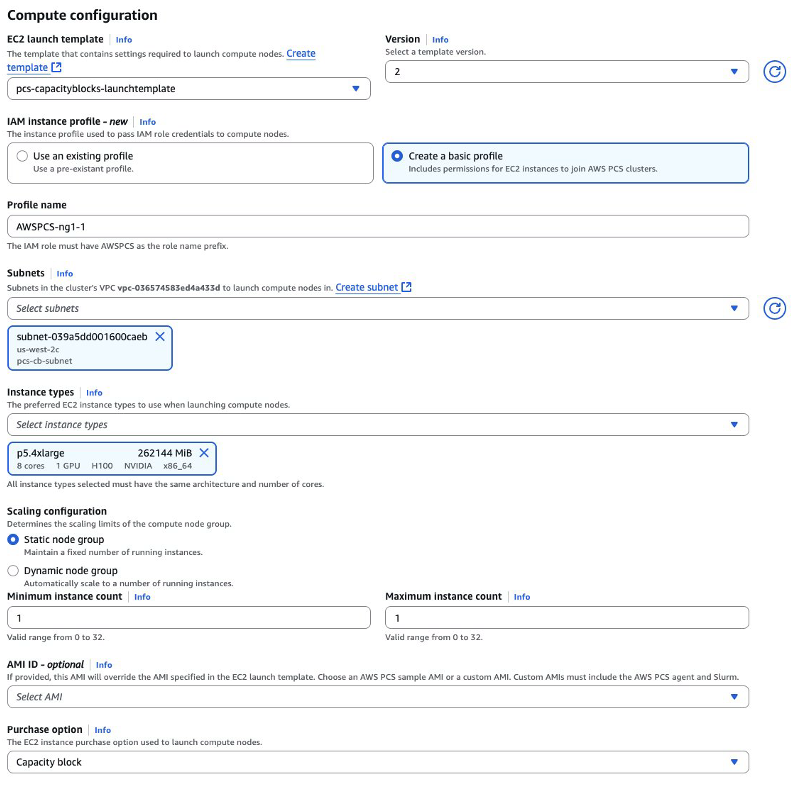The width and height of the screenshot is (798, 785).
Task: Select Dynamic node group scaling
Action: pos(13,571)
